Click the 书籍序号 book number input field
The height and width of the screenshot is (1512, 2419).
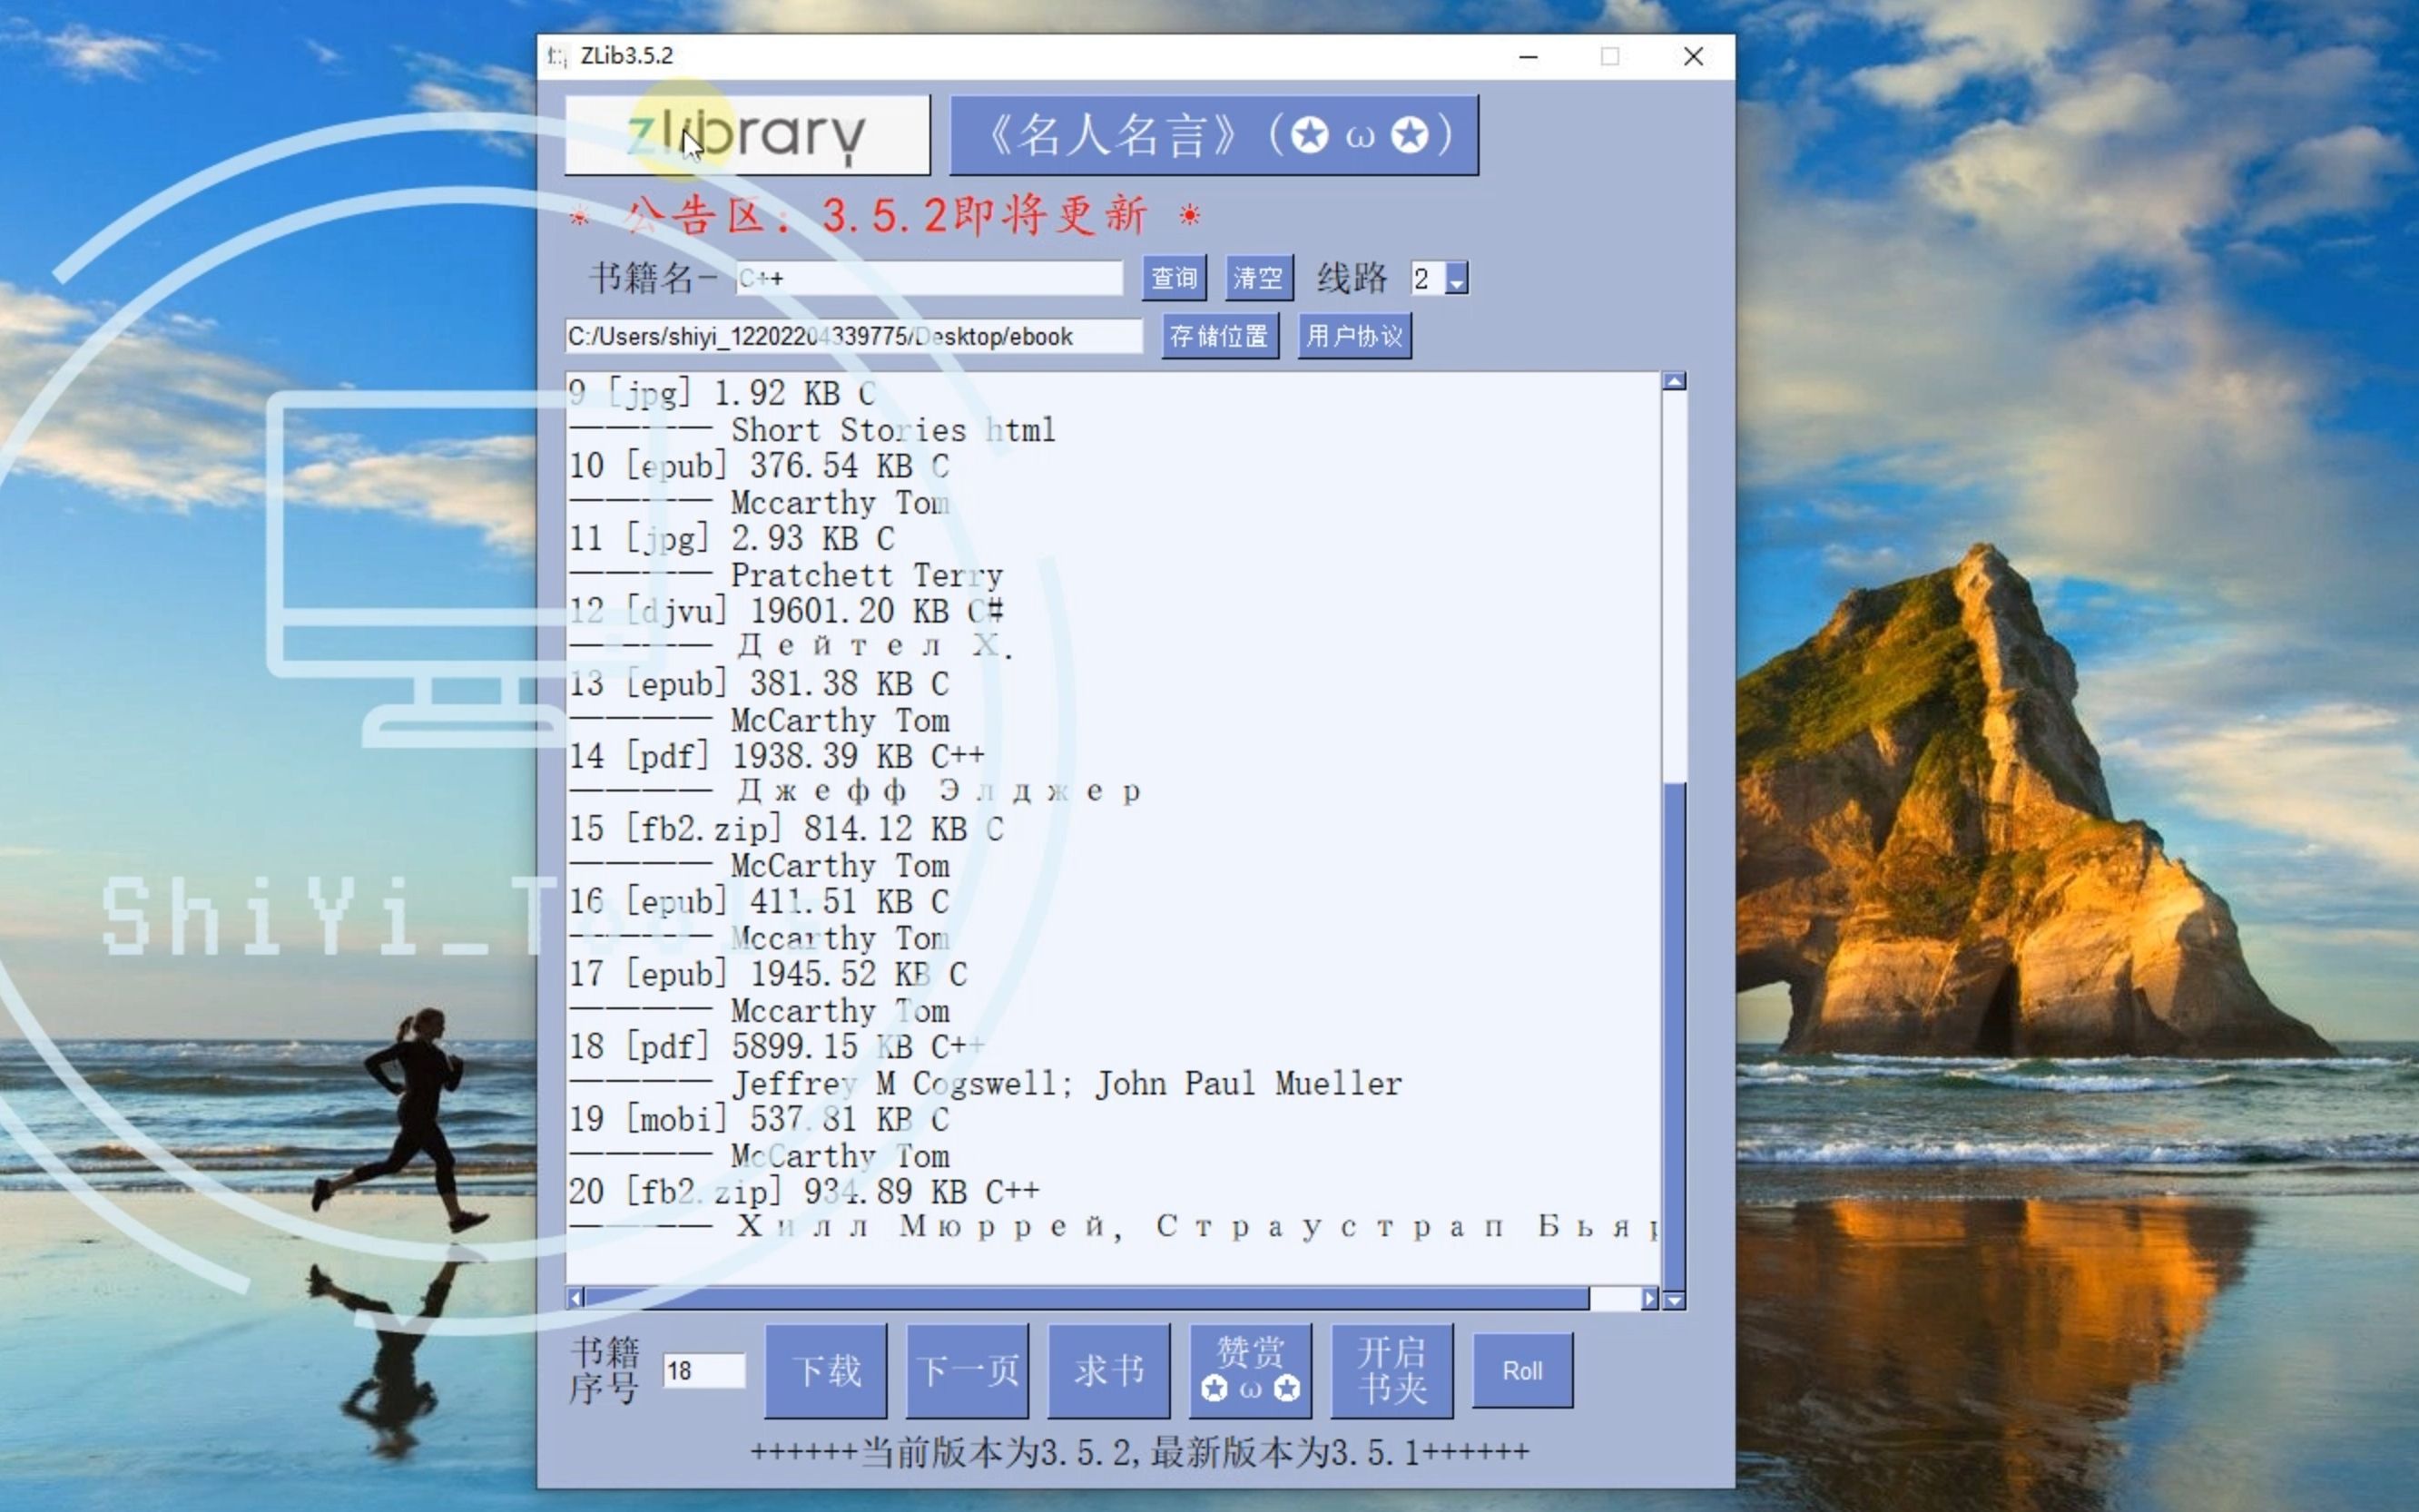pyautogui.click(x=704, y=1370)
